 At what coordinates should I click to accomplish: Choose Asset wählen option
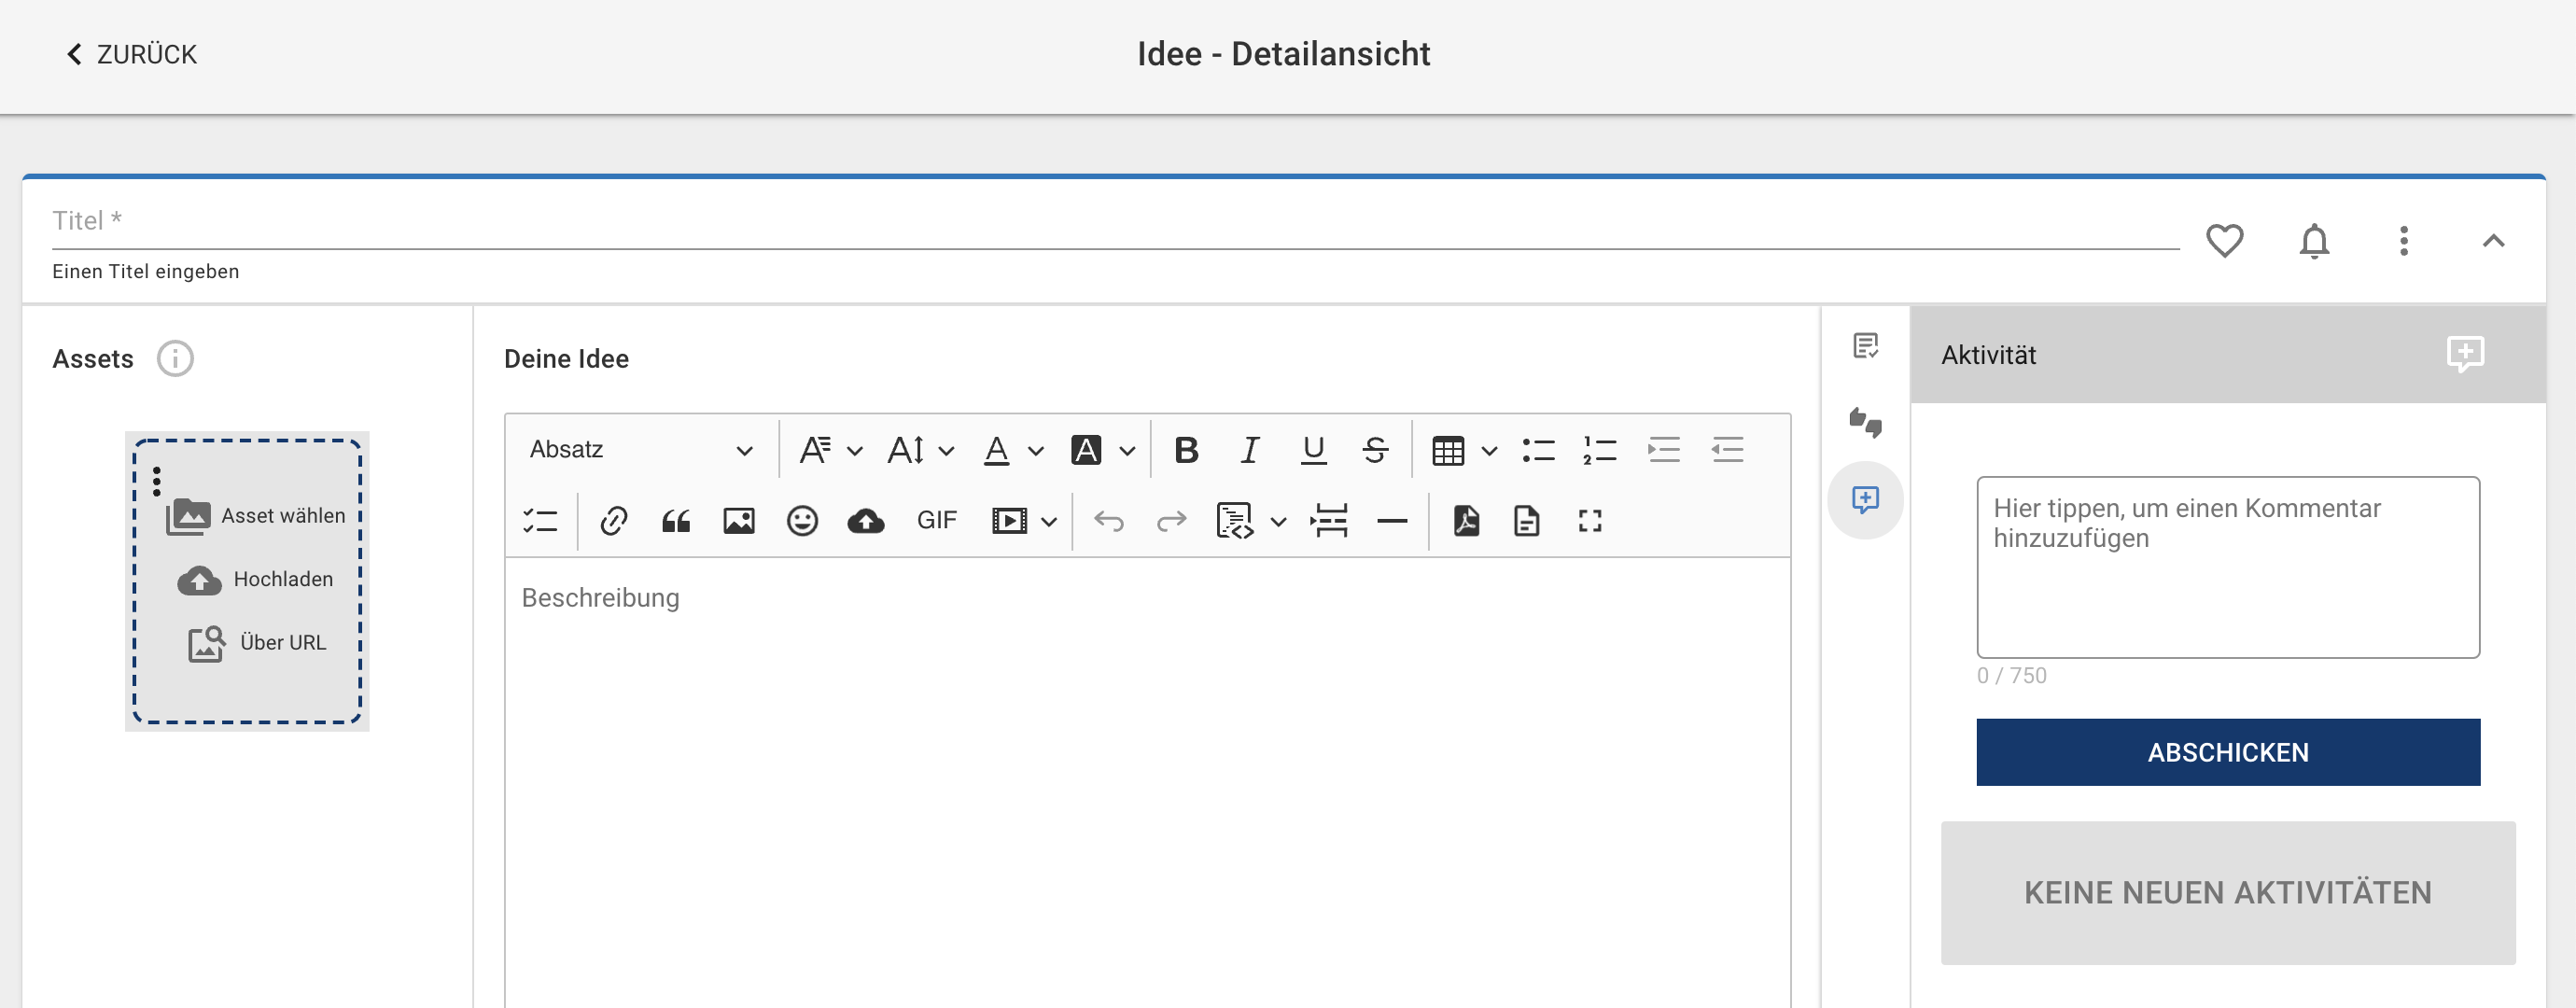pyautogui.click(x=256, y=516)
